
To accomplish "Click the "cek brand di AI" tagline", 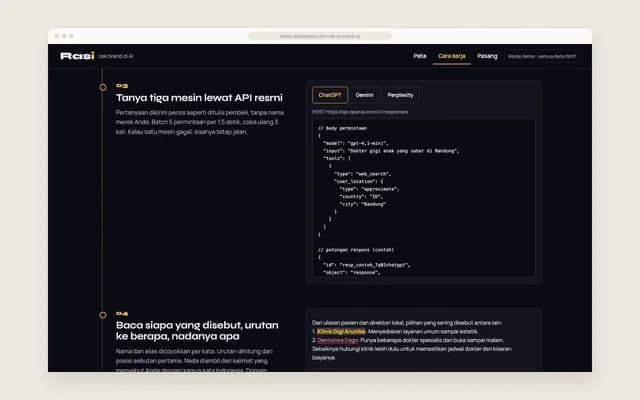I will point(116,56).
